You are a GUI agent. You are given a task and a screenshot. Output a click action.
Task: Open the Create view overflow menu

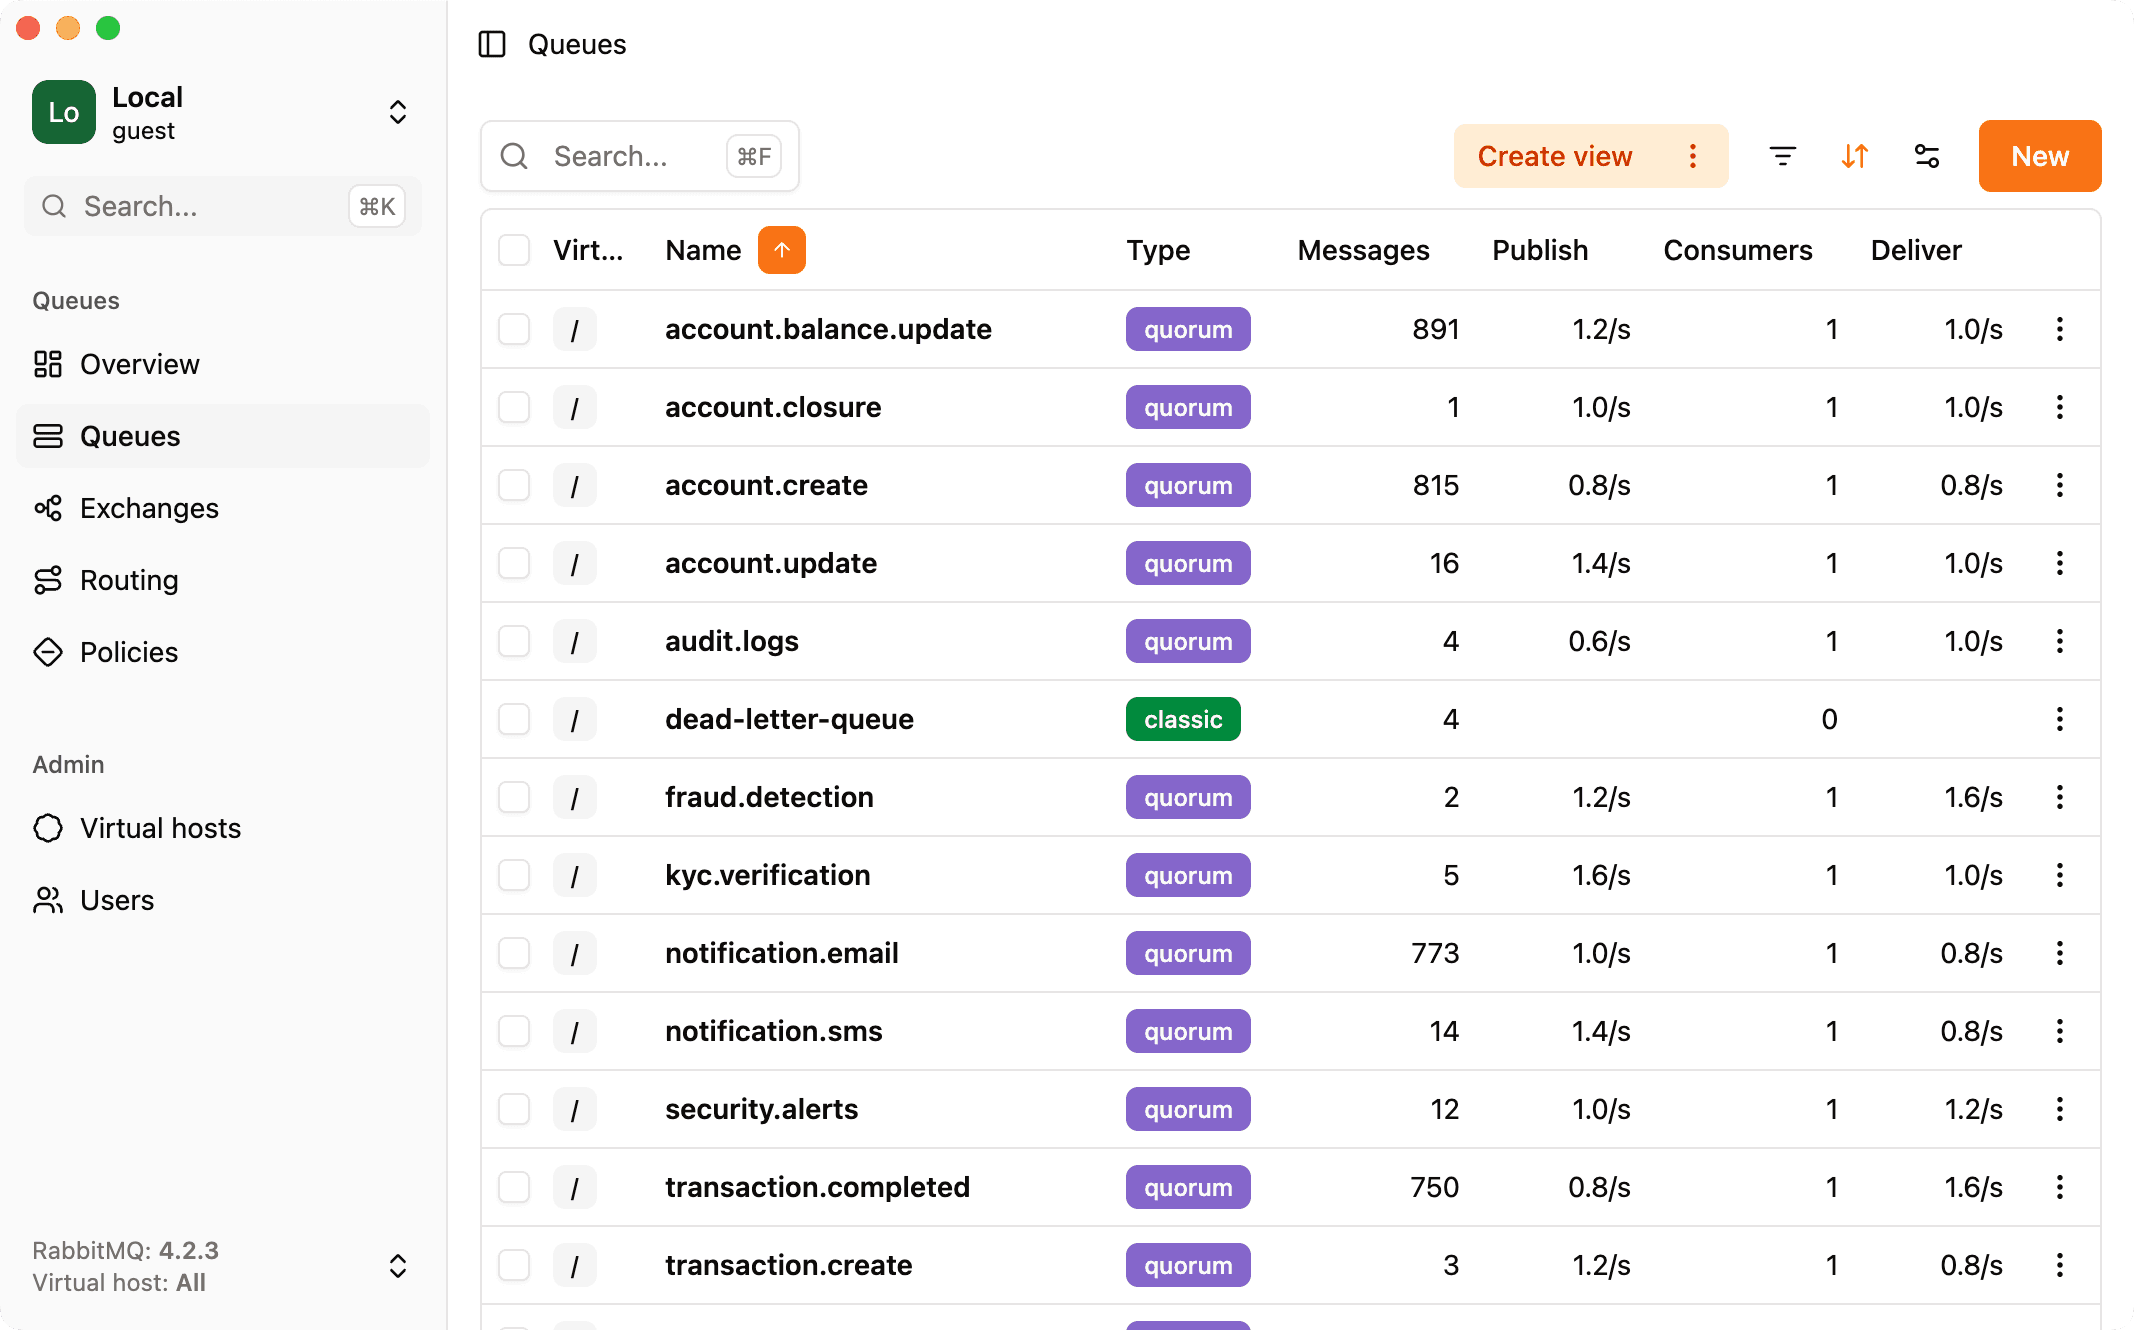coord(1693,156)
